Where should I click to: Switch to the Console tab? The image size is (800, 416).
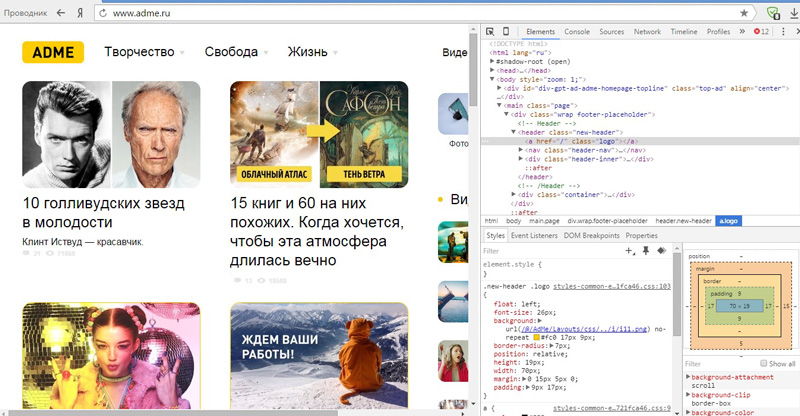click(x=577, y=32)
